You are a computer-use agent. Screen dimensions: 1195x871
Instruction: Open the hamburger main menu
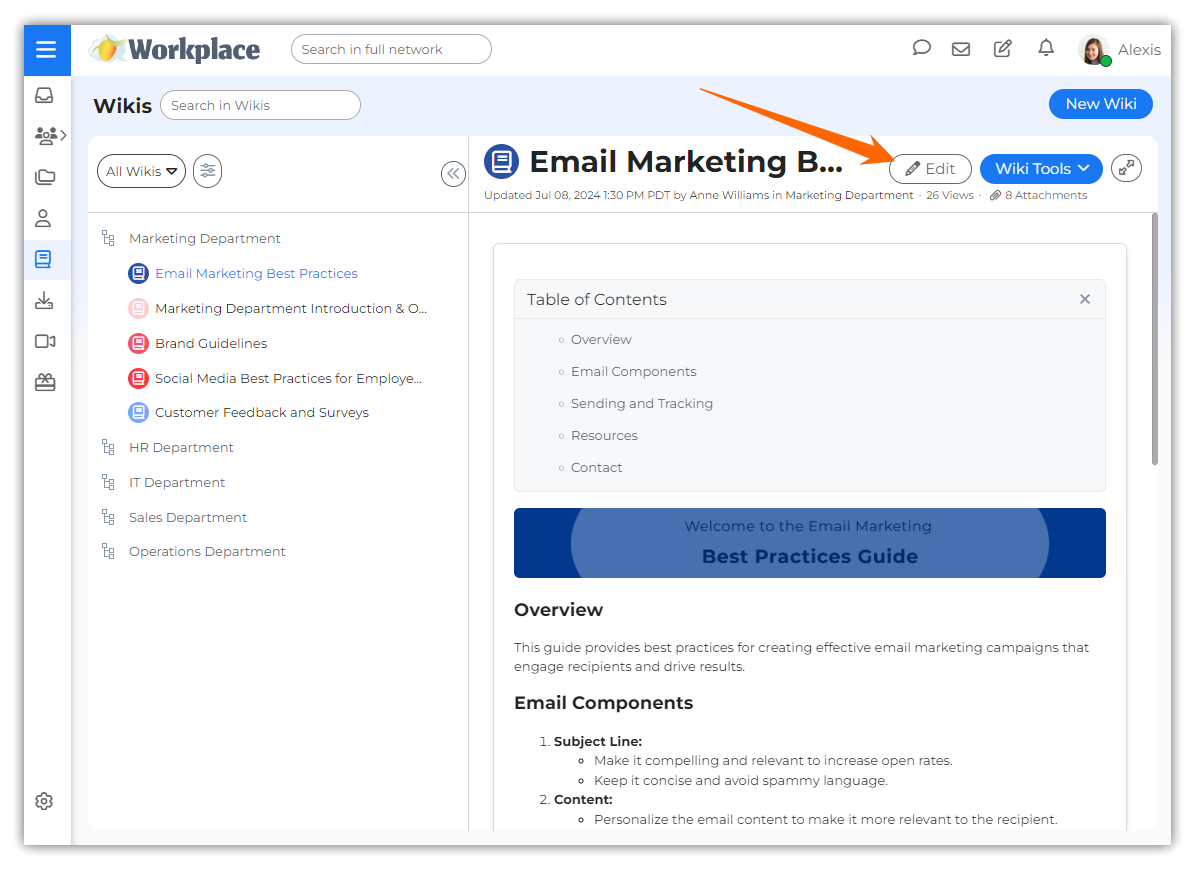[45, 50]
